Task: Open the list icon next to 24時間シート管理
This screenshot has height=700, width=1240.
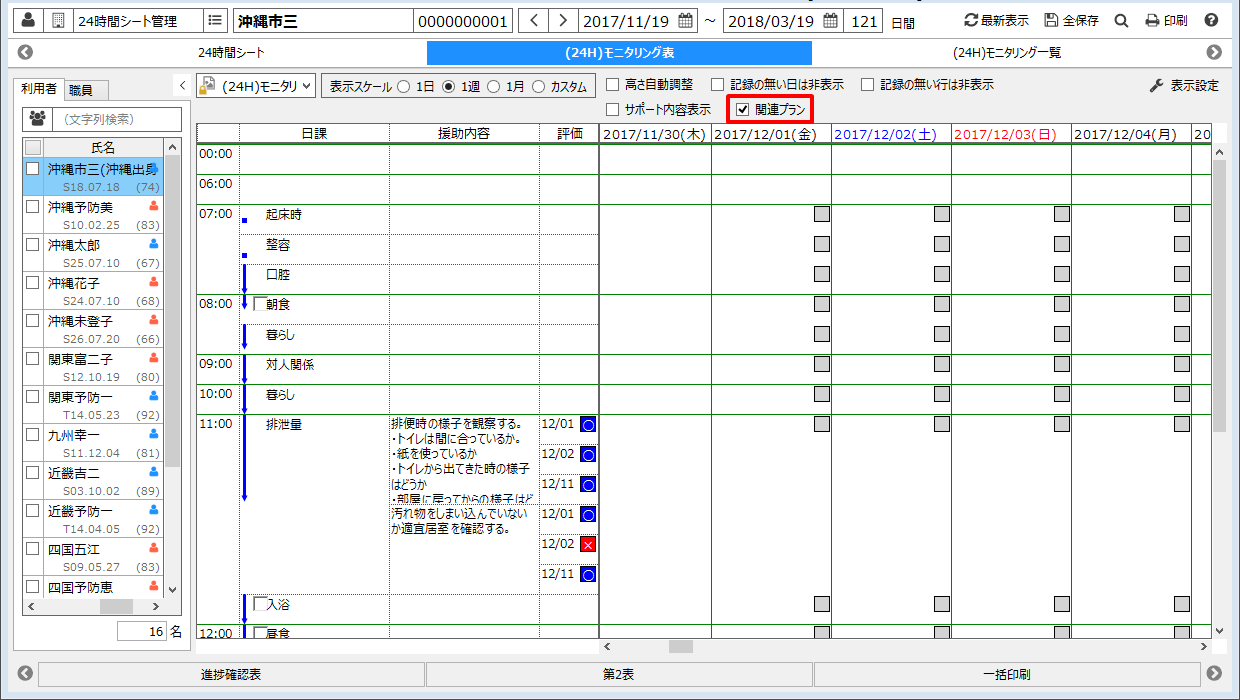Action: pyautogui.click(x=215, y=20)
